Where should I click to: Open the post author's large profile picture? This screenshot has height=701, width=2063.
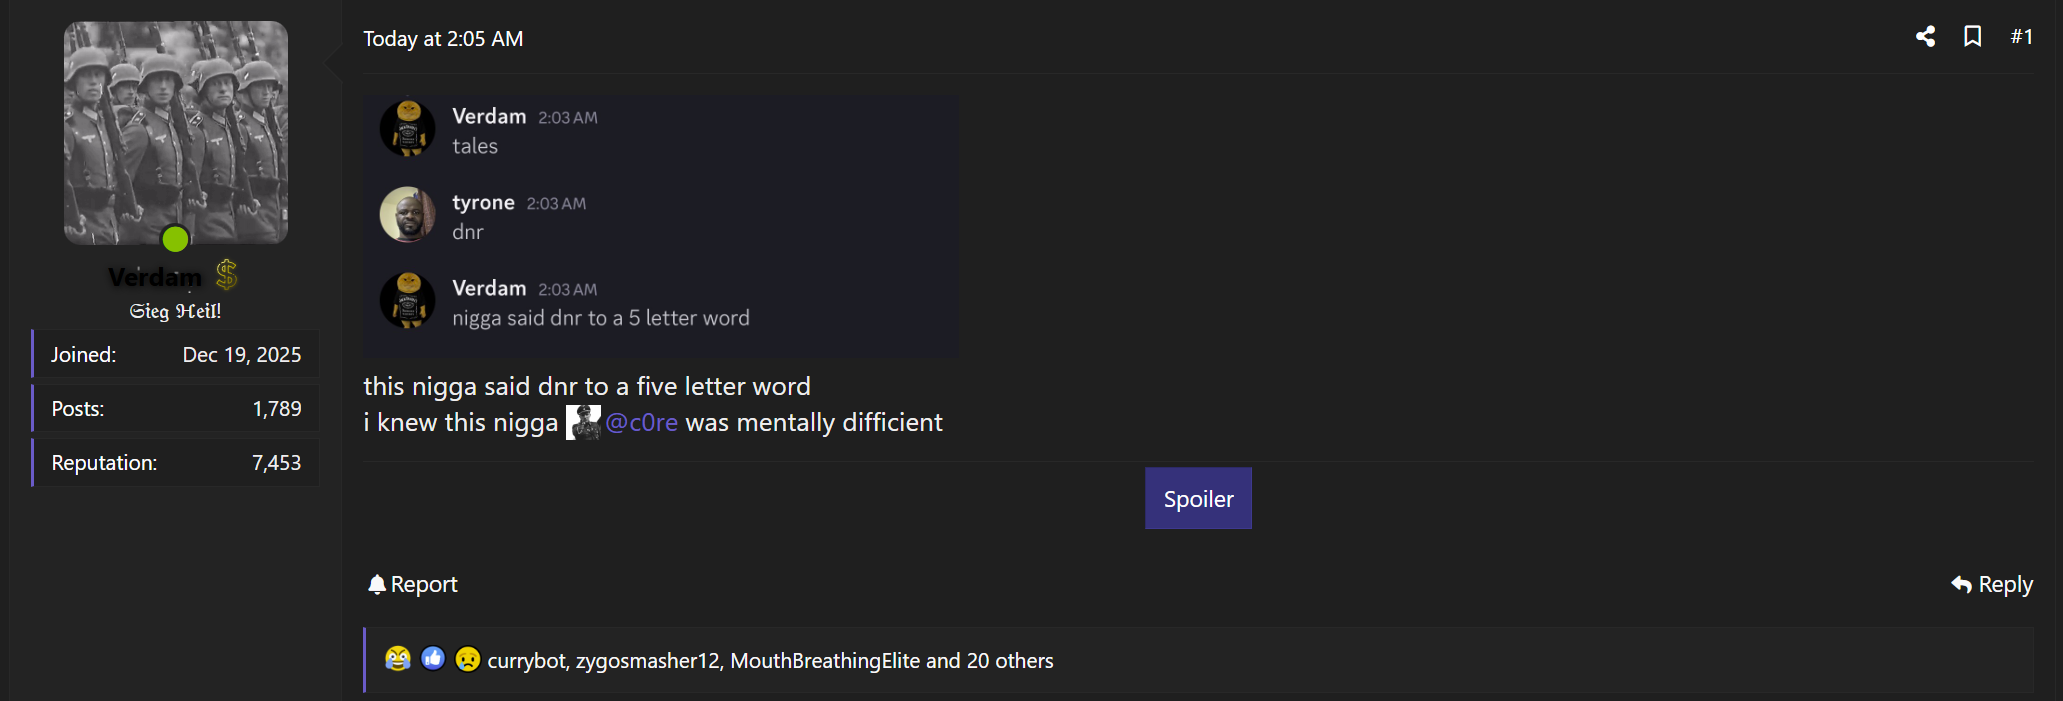[x=176, y=132]
